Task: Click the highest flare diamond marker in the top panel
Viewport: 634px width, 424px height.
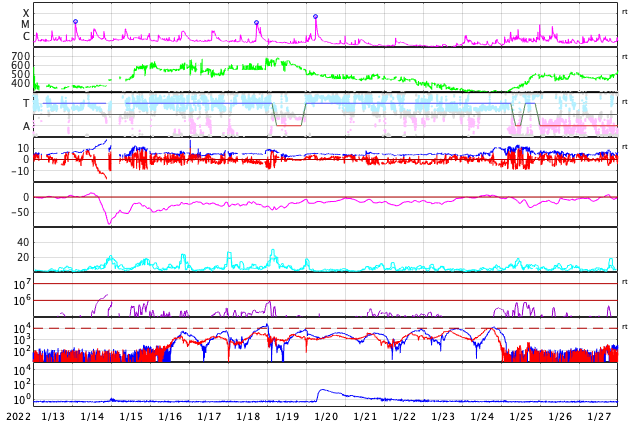Action: [315, 17]
